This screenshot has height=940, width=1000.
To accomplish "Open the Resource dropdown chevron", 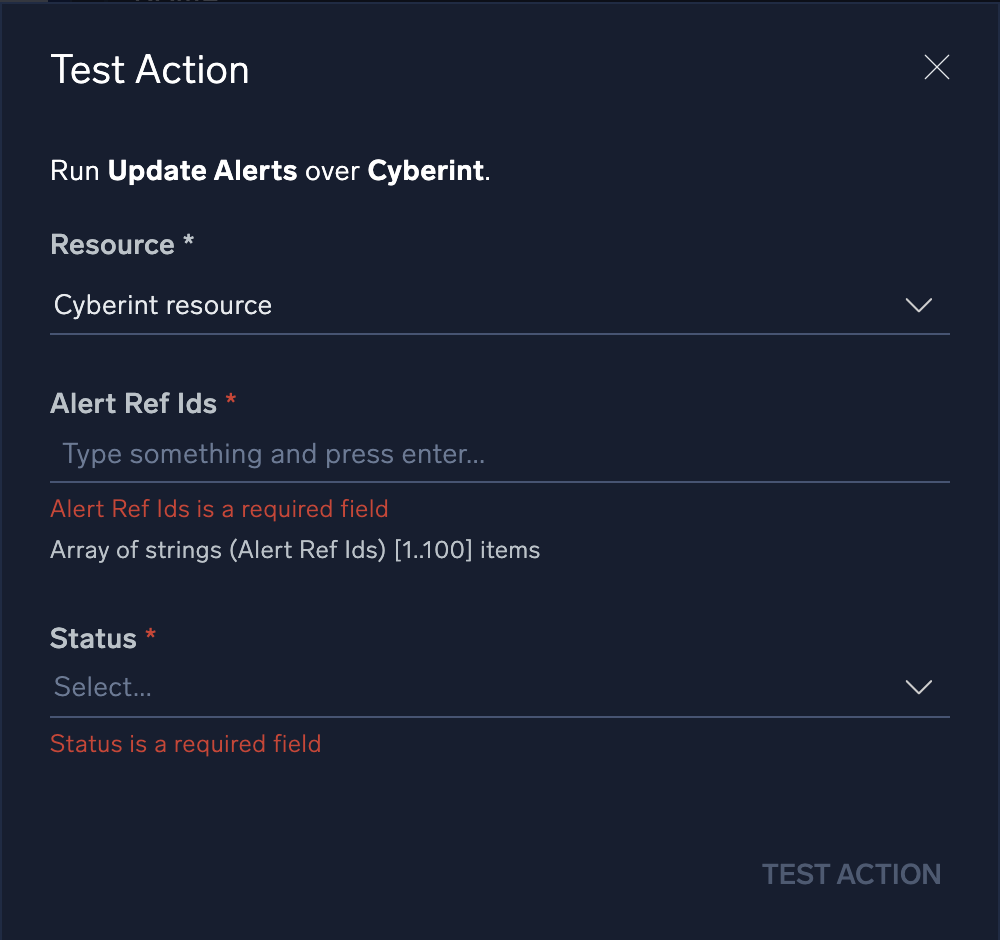I will pos(918,306).
